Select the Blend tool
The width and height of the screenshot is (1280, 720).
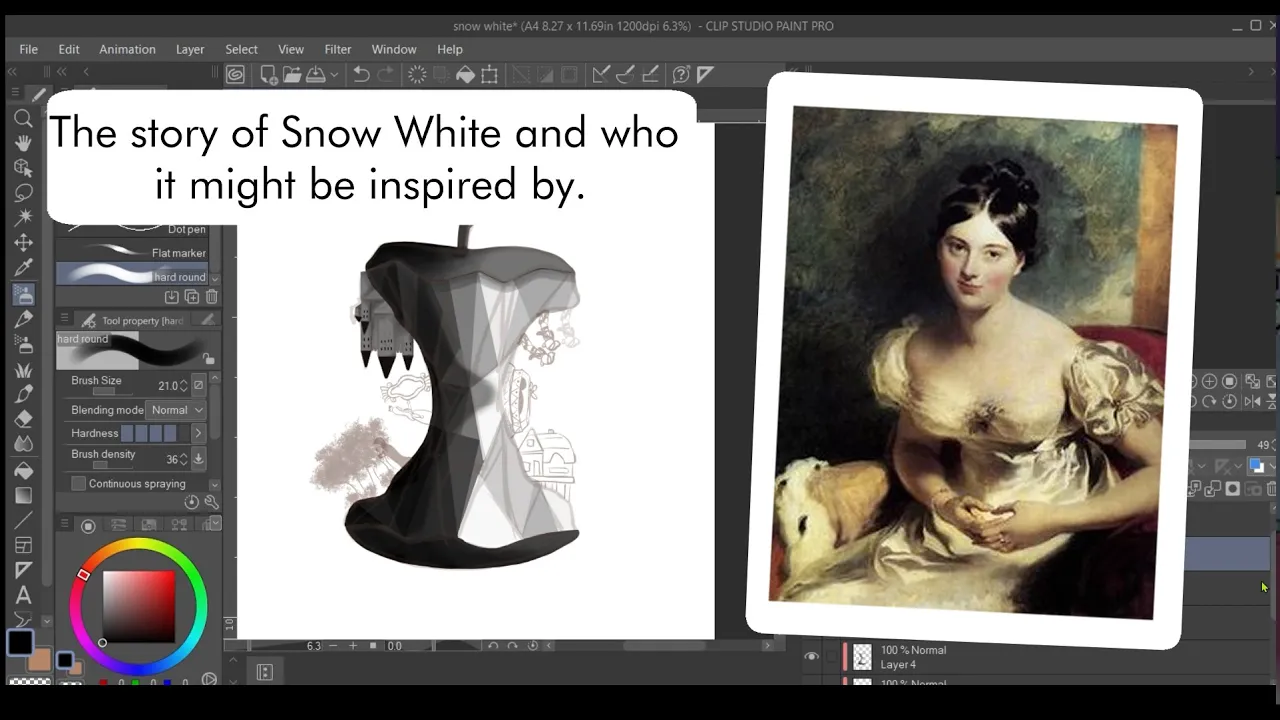coord(23,444)
